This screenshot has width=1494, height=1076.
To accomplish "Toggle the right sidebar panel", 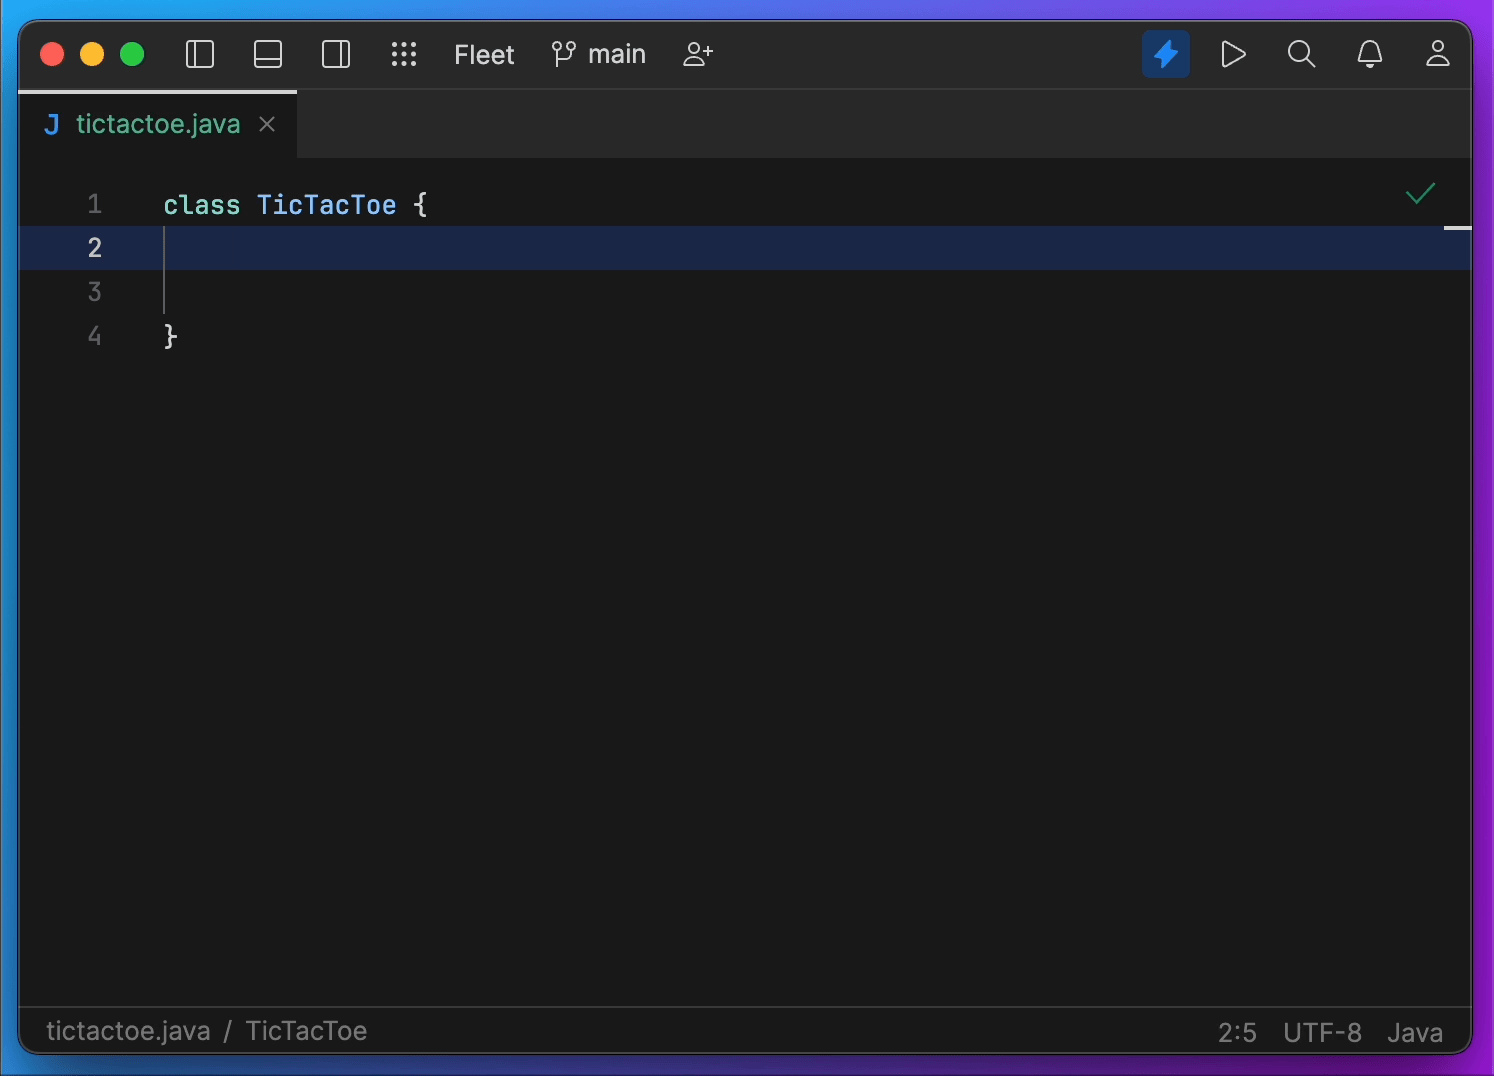I will [336, 54].
